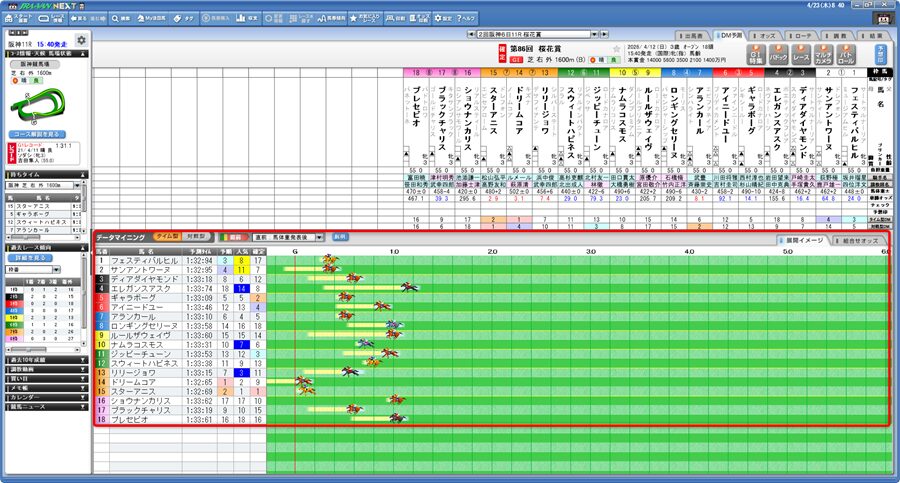Open the Help (ヘルプ) toolbar item
Image resolution: width=900 pixels, height=483 pixels.
[466, 18]
